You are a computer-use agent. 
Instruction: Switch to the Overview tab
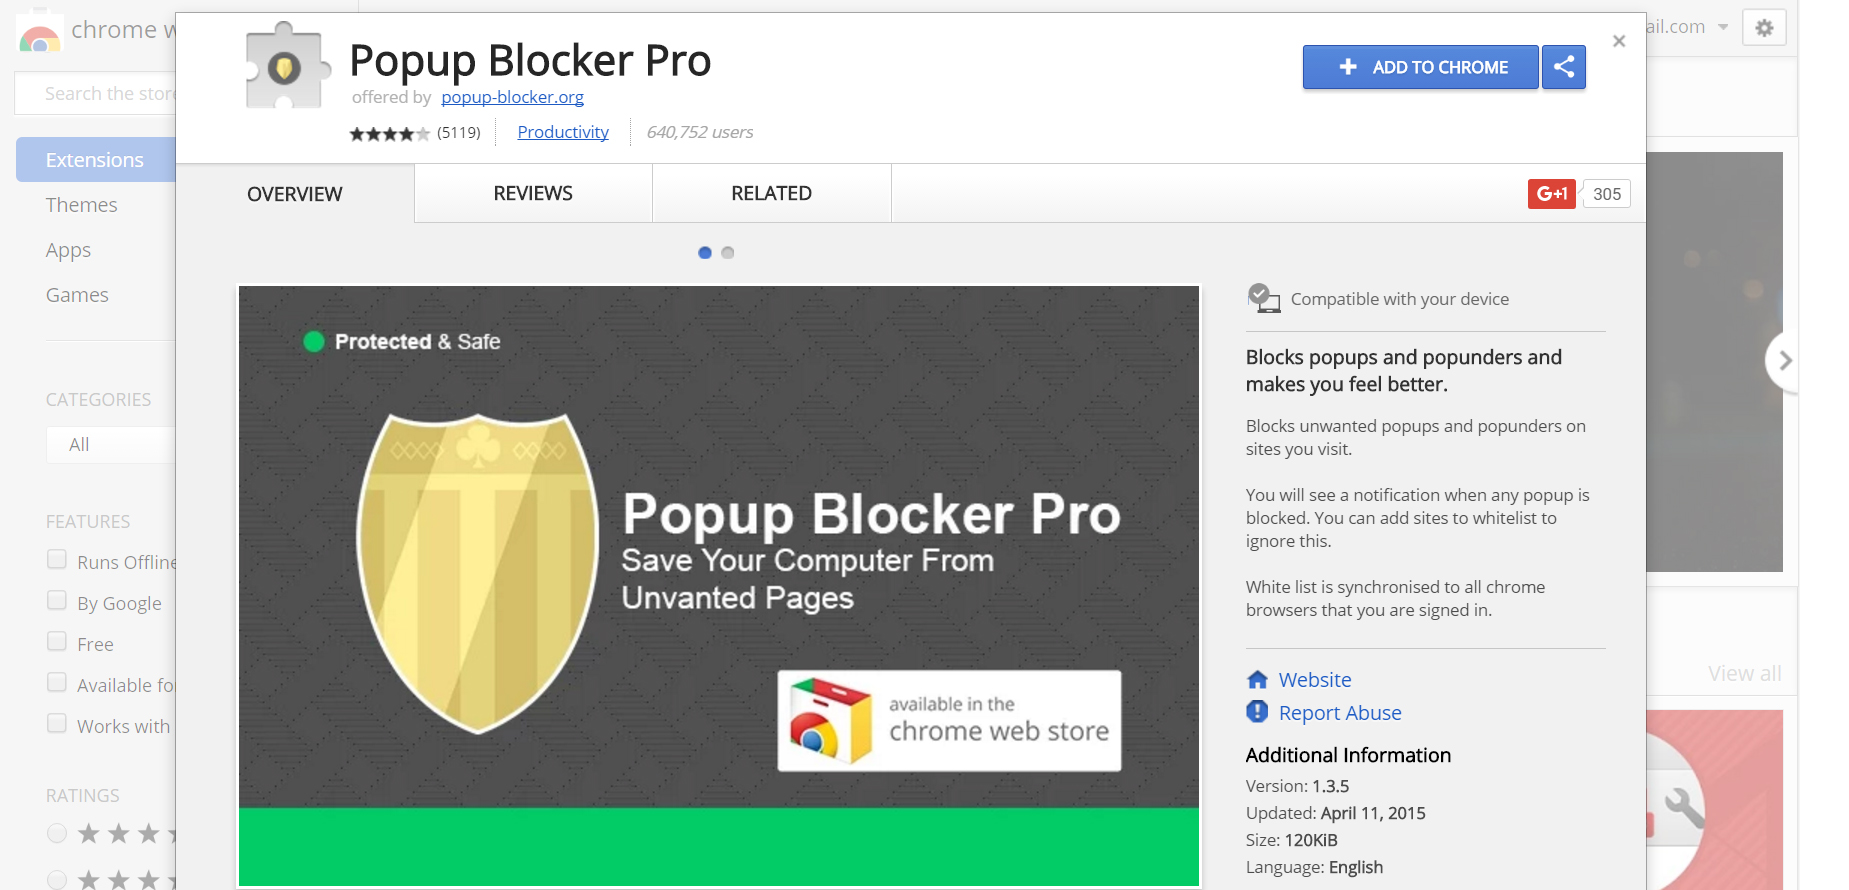[x=295, y=194]
